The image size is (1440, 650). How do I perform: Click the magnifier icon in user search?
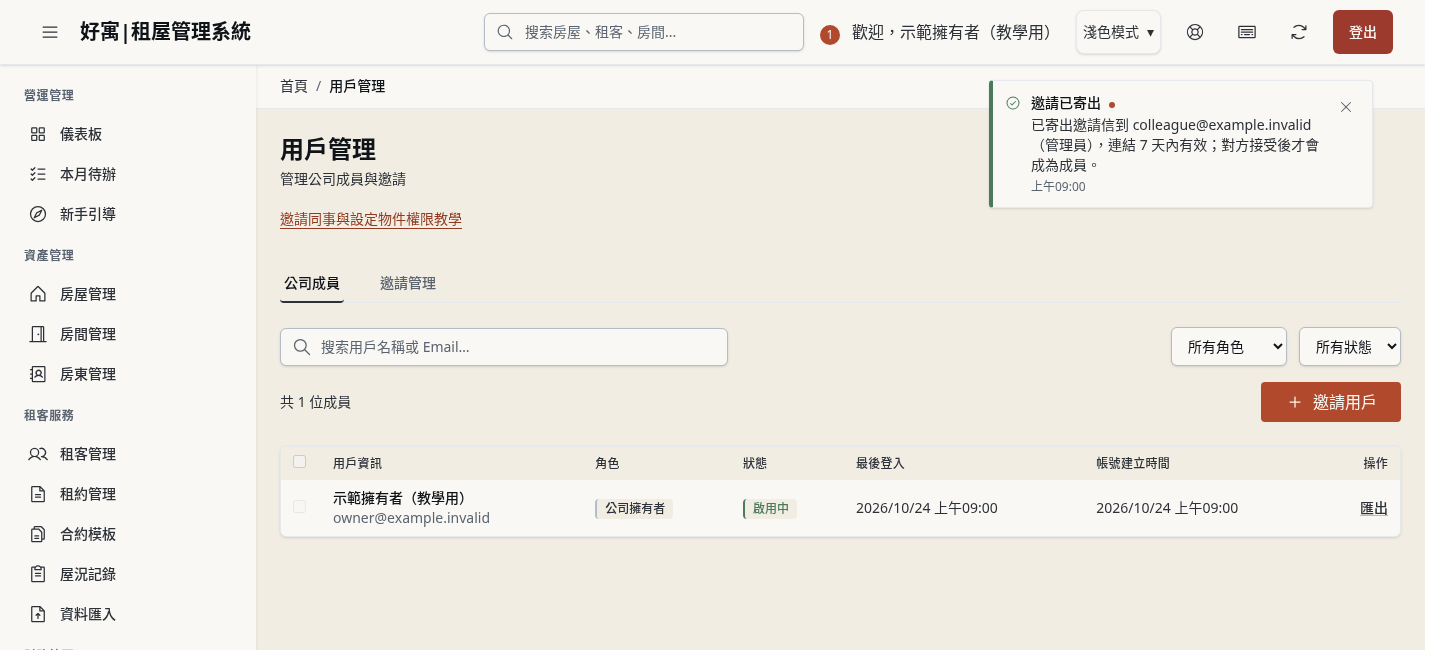point(301,347)
